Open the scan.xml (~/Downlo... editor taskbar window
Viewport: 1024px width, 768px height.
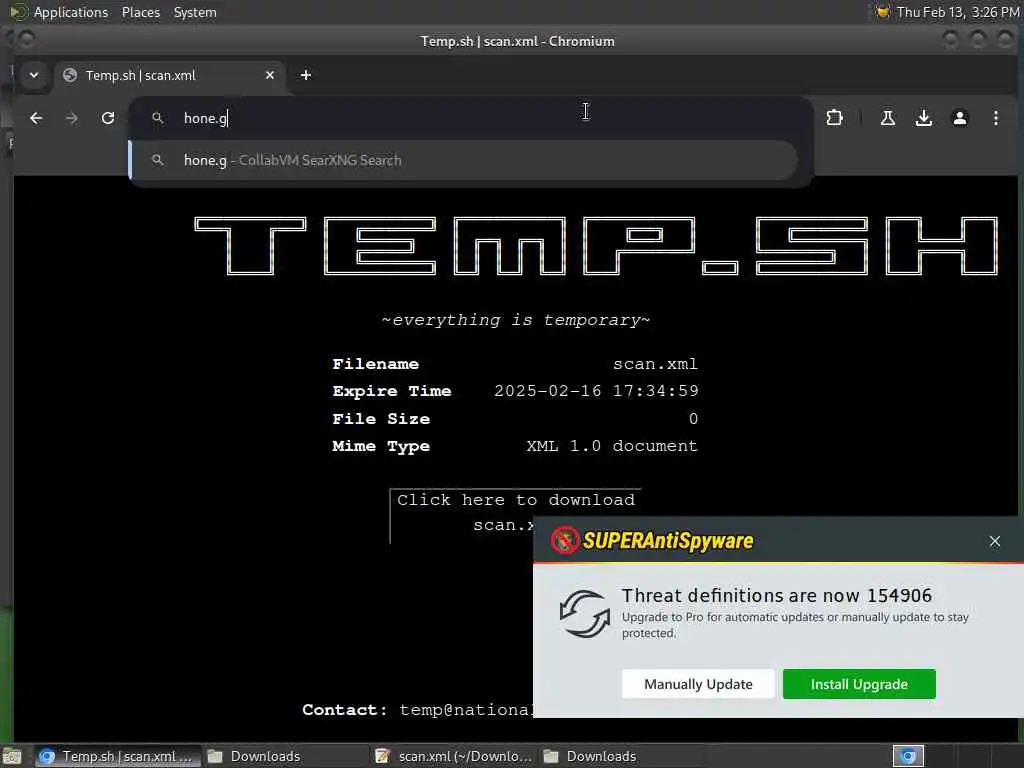455,756
